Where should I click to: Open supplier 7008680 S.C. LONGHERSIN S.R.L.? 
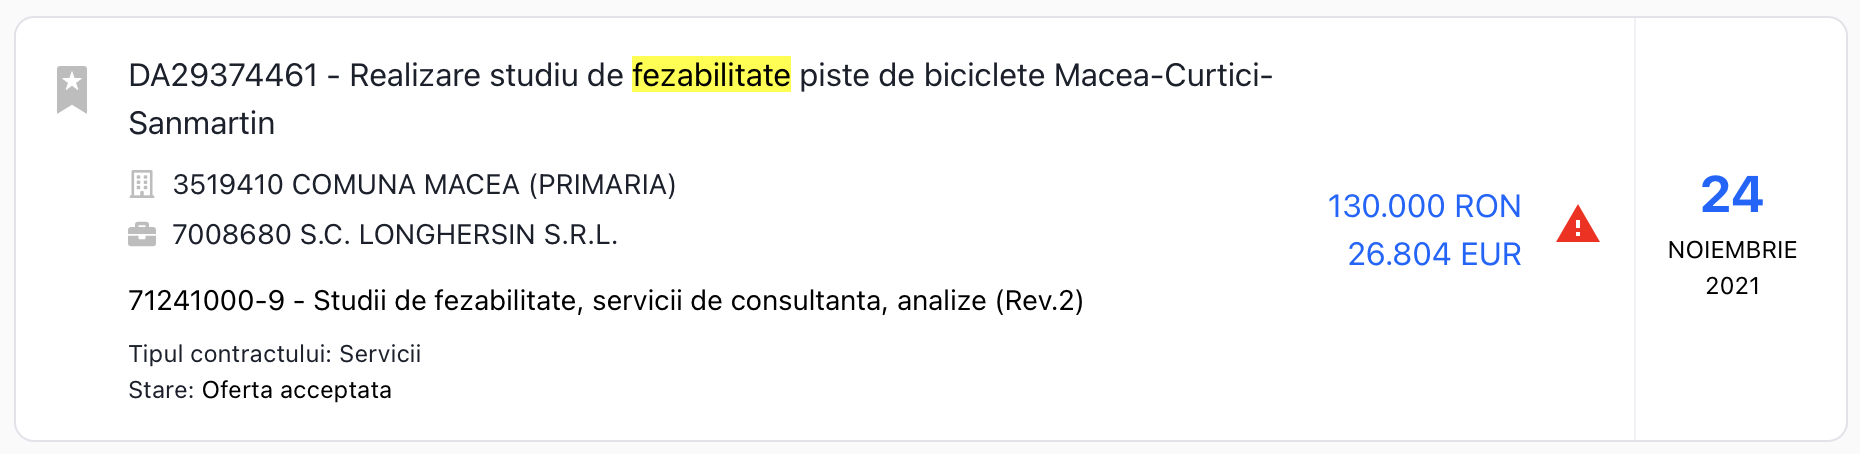point(395,235)
